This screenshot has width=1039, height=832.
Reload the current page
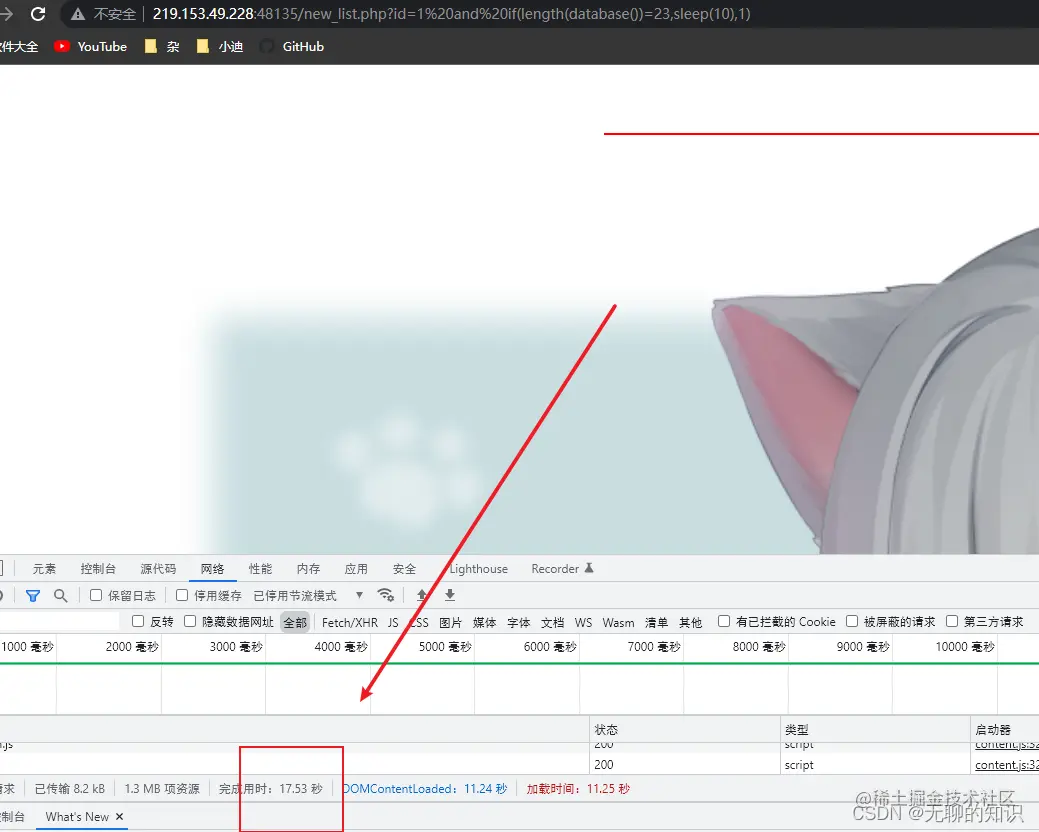pyautogui.click(x=38, y=15)
